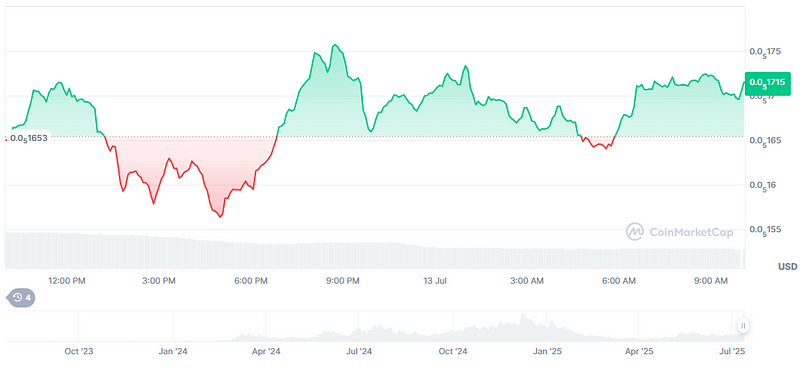Click the range slider pause handle

pos(743,326)
